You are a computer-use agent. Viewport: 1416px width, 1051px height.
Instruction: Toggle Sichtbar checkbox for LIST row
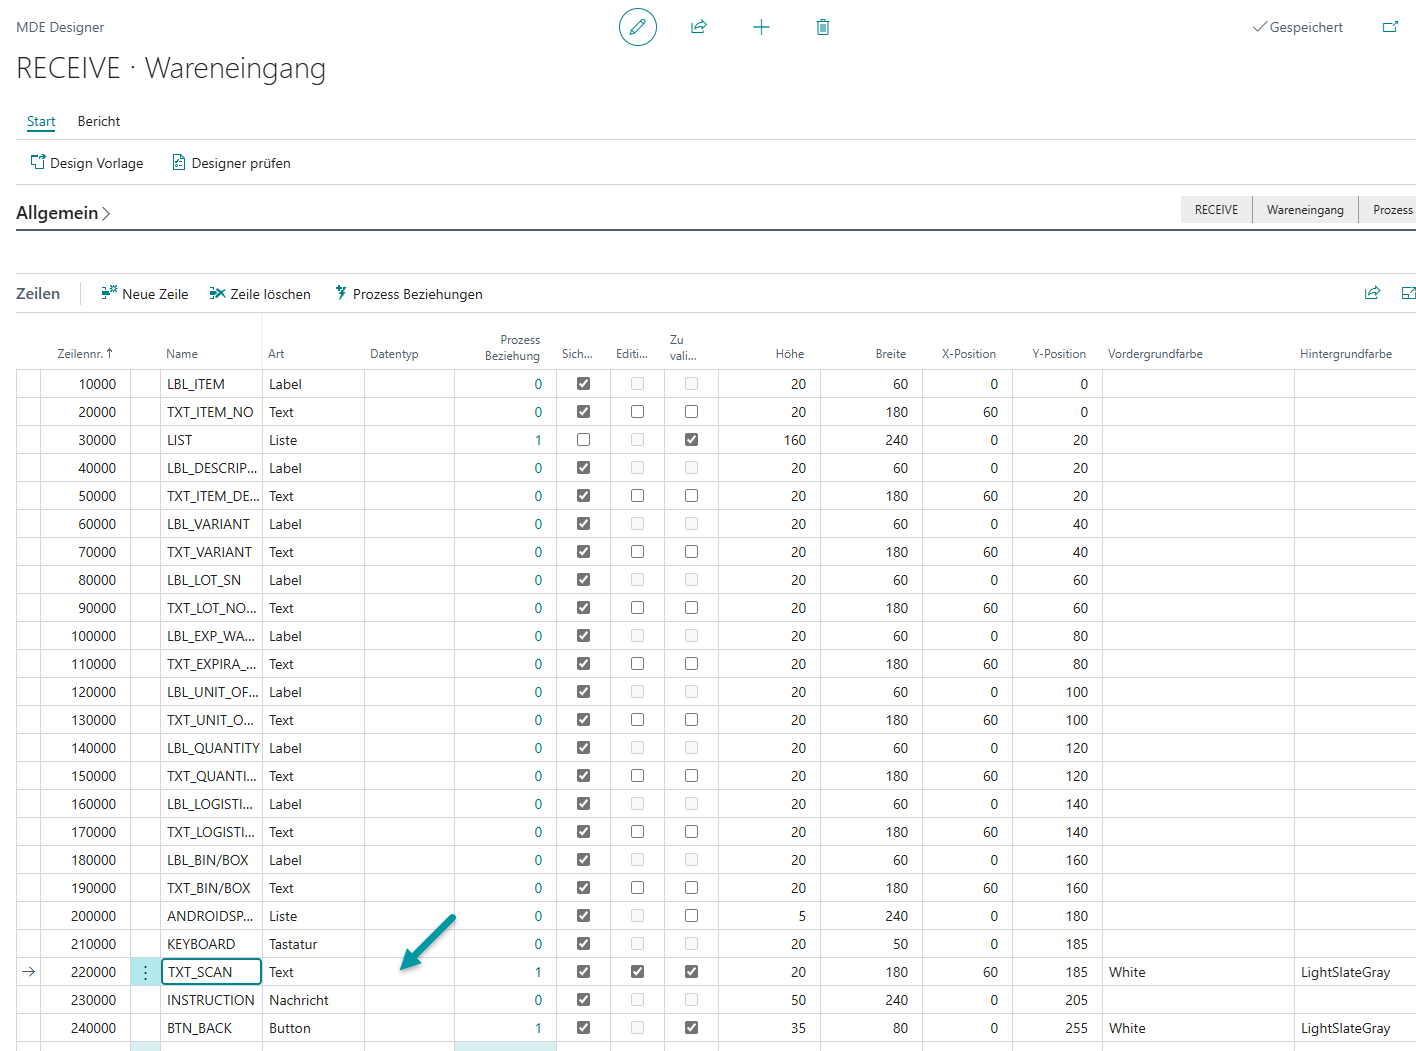[584, 440]
